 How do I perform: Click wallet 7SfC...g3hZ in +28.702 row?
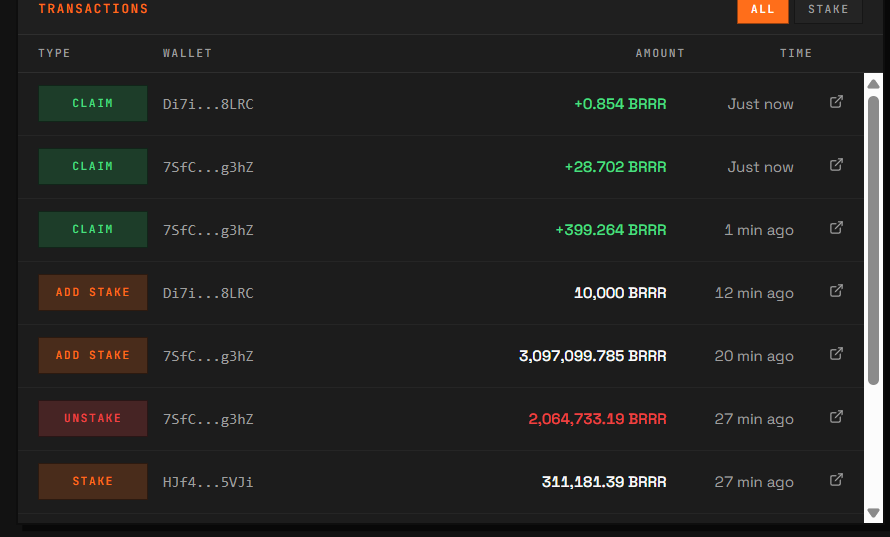tap(208, 167)
